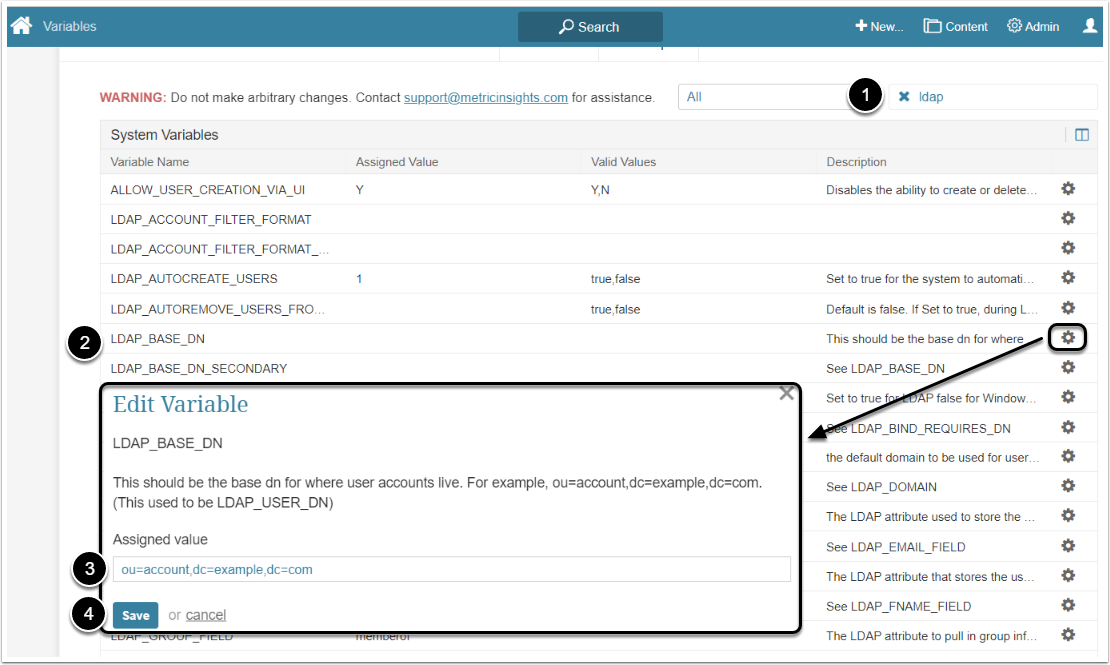
Task: Select LDAP_BASE_DN_SECONDARY variable name
Action: 199,369
